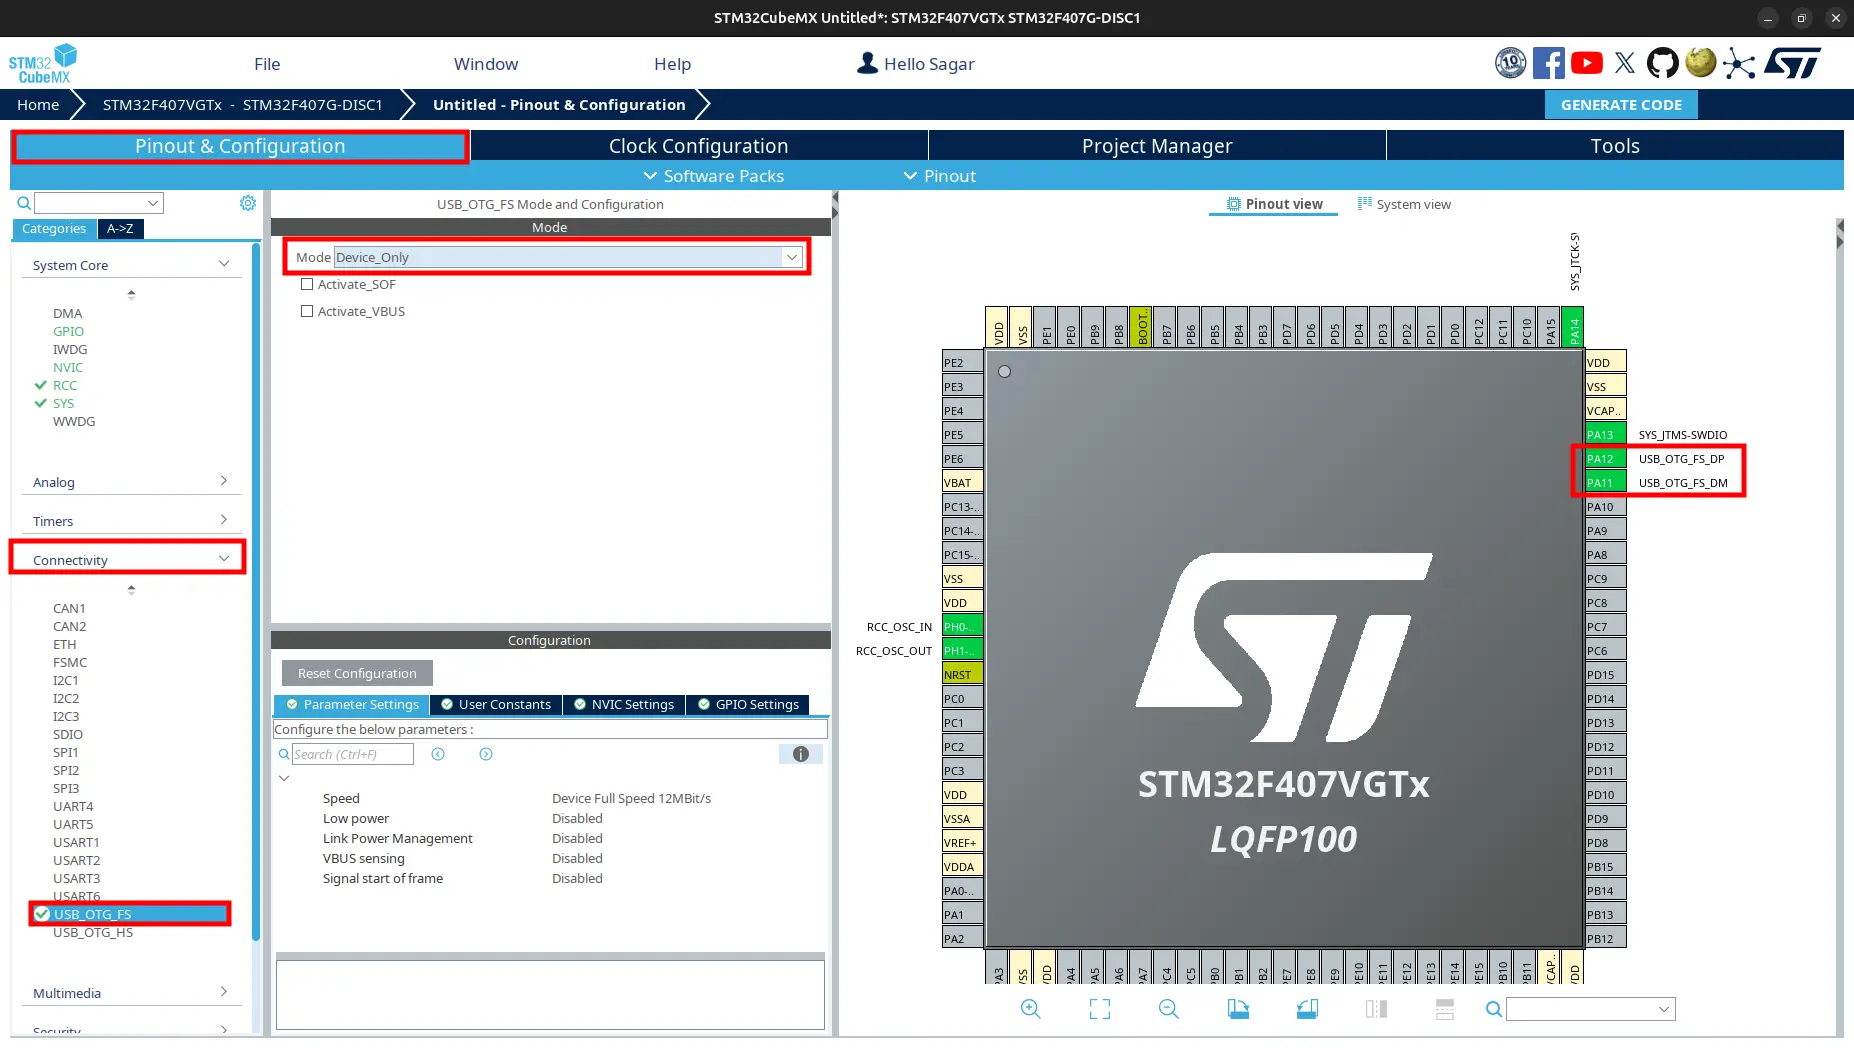This screenshot has width=1854, height=1048.
Task: Rotate chip view counter-clockwise
Action: pyautogui.click(x=1307, y=1009)
